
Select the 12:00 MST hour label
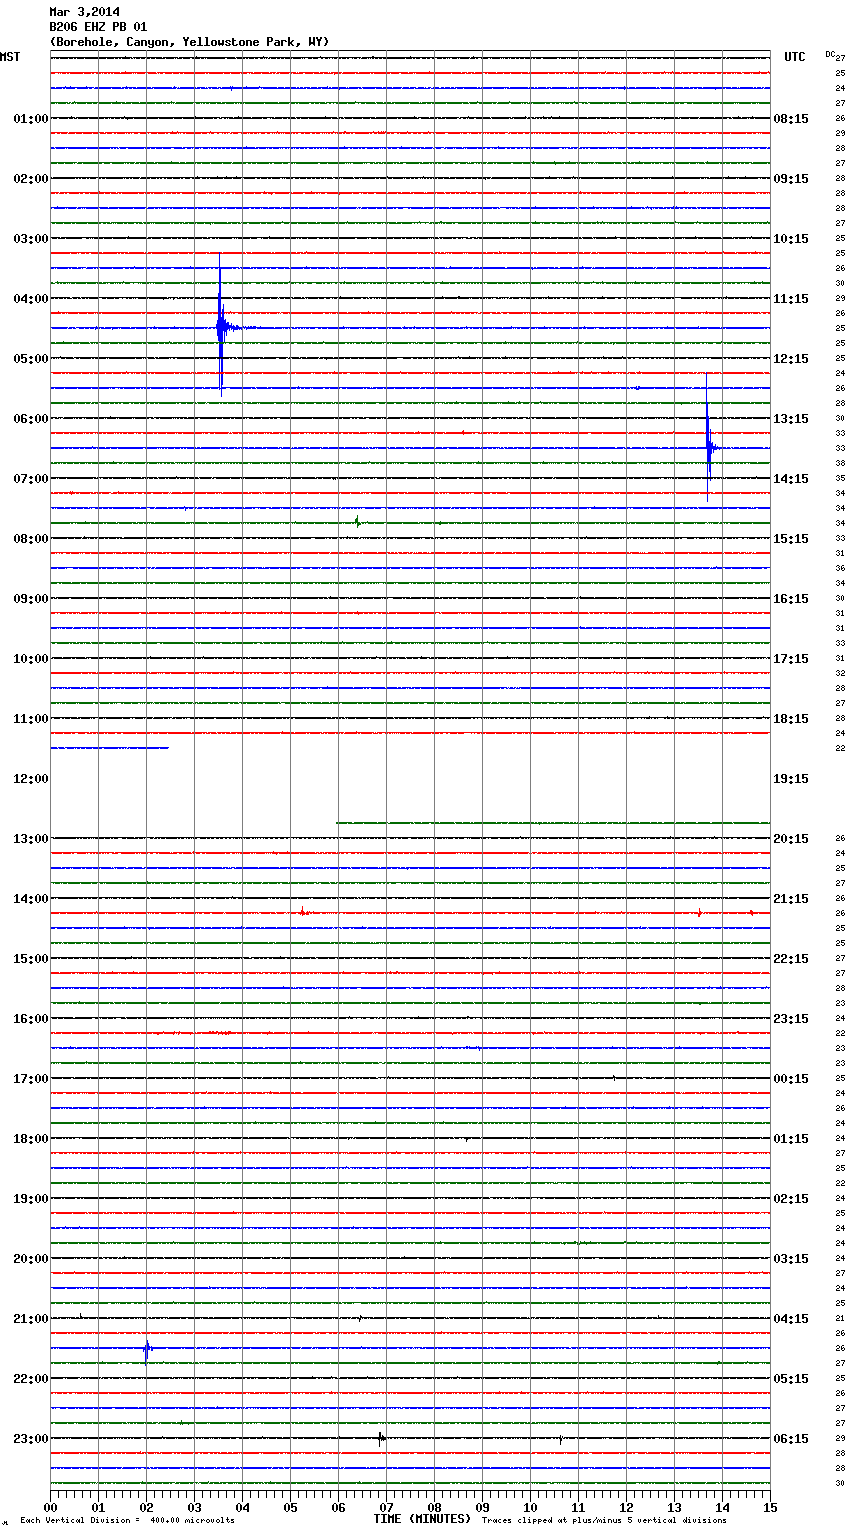point(31,778)
